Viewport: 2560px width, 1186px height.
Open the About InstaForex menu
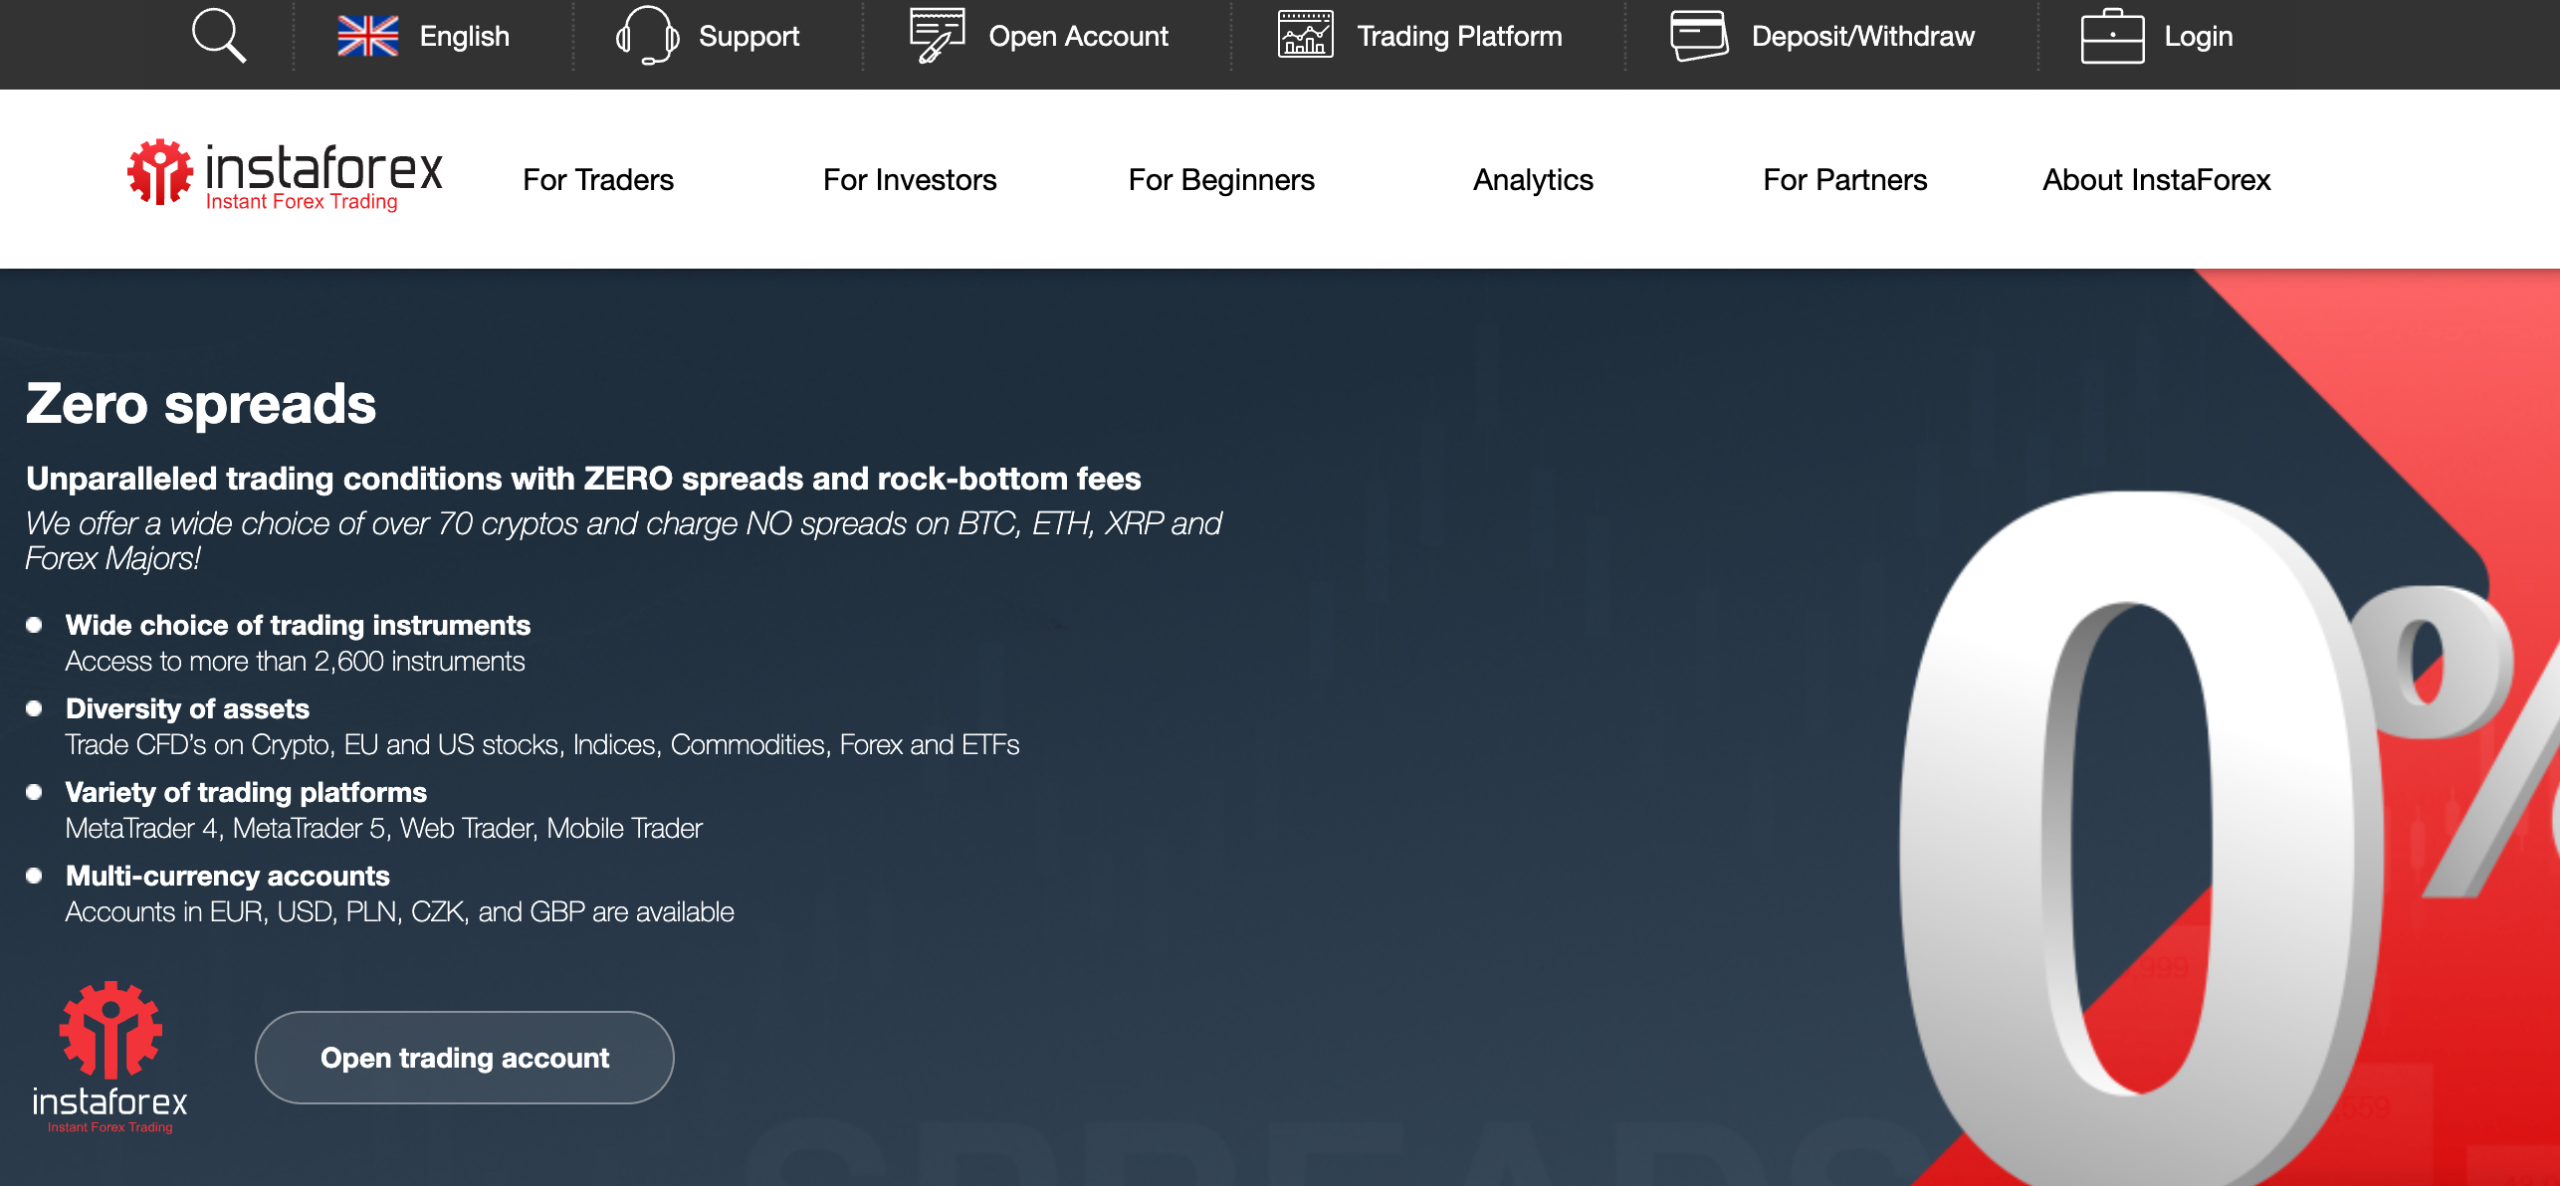[x=2157, y=180]
